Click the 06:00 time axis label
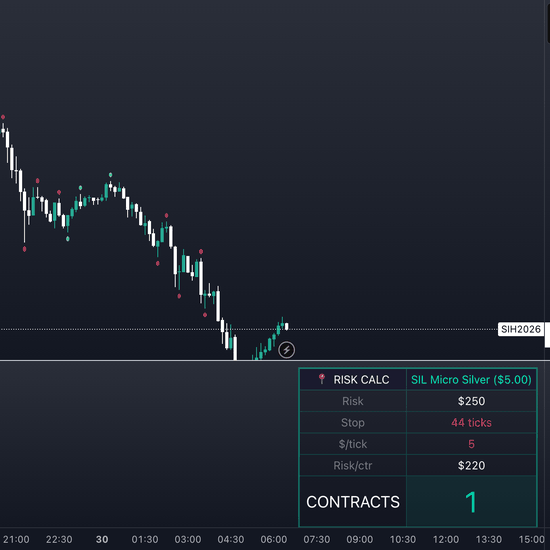 pos(274,539)
